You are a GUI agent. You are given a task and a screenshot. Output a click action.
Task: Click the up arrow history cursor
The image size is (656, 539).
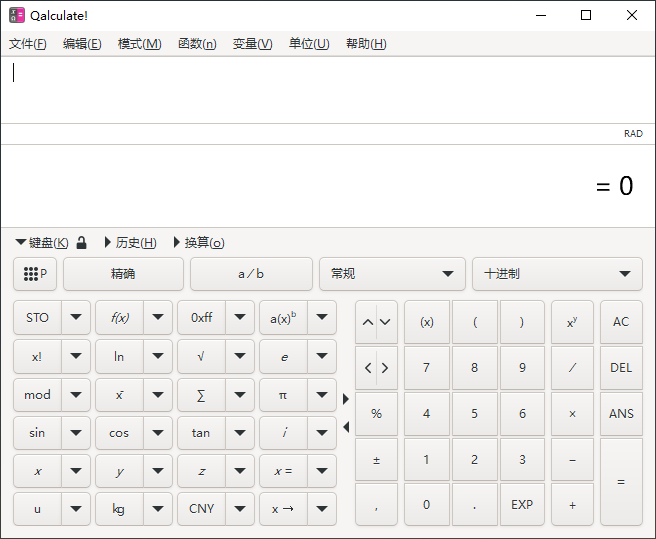pyautogui.click(x=367, y=322)
